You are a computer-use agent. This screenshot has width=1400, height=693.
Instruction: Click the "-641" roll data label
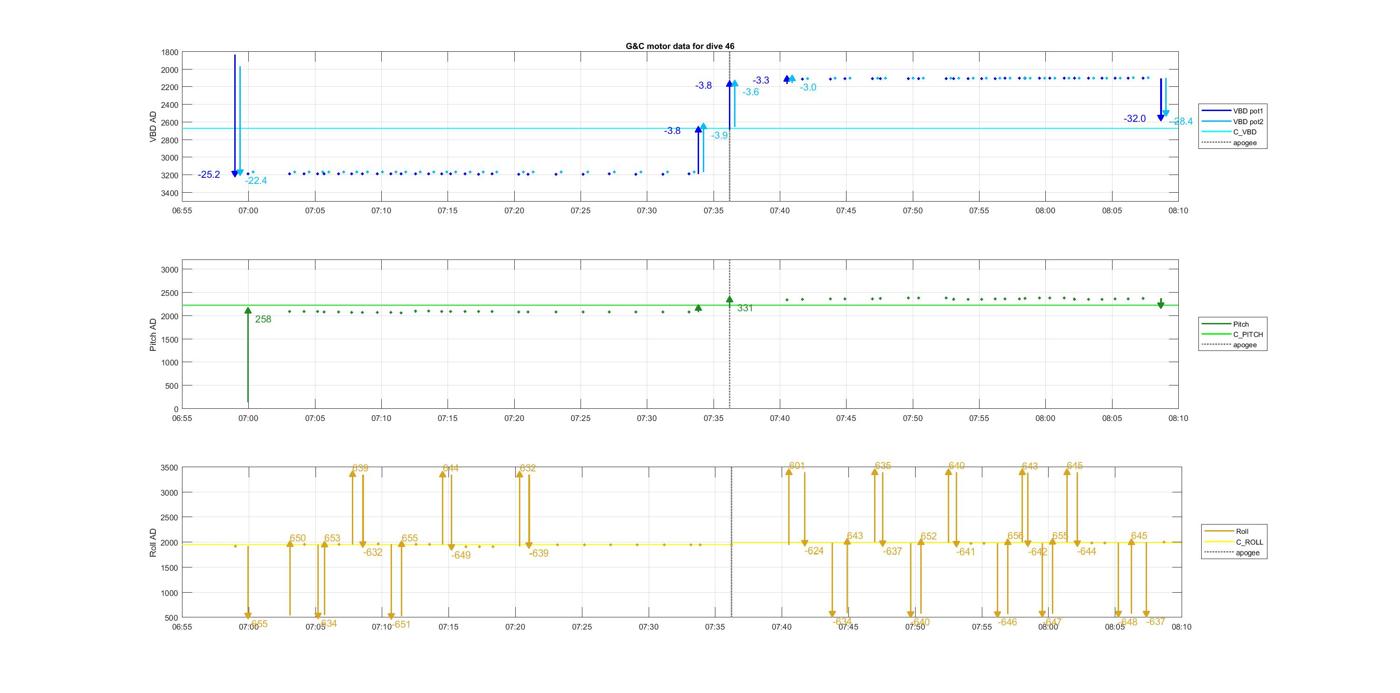966,552
